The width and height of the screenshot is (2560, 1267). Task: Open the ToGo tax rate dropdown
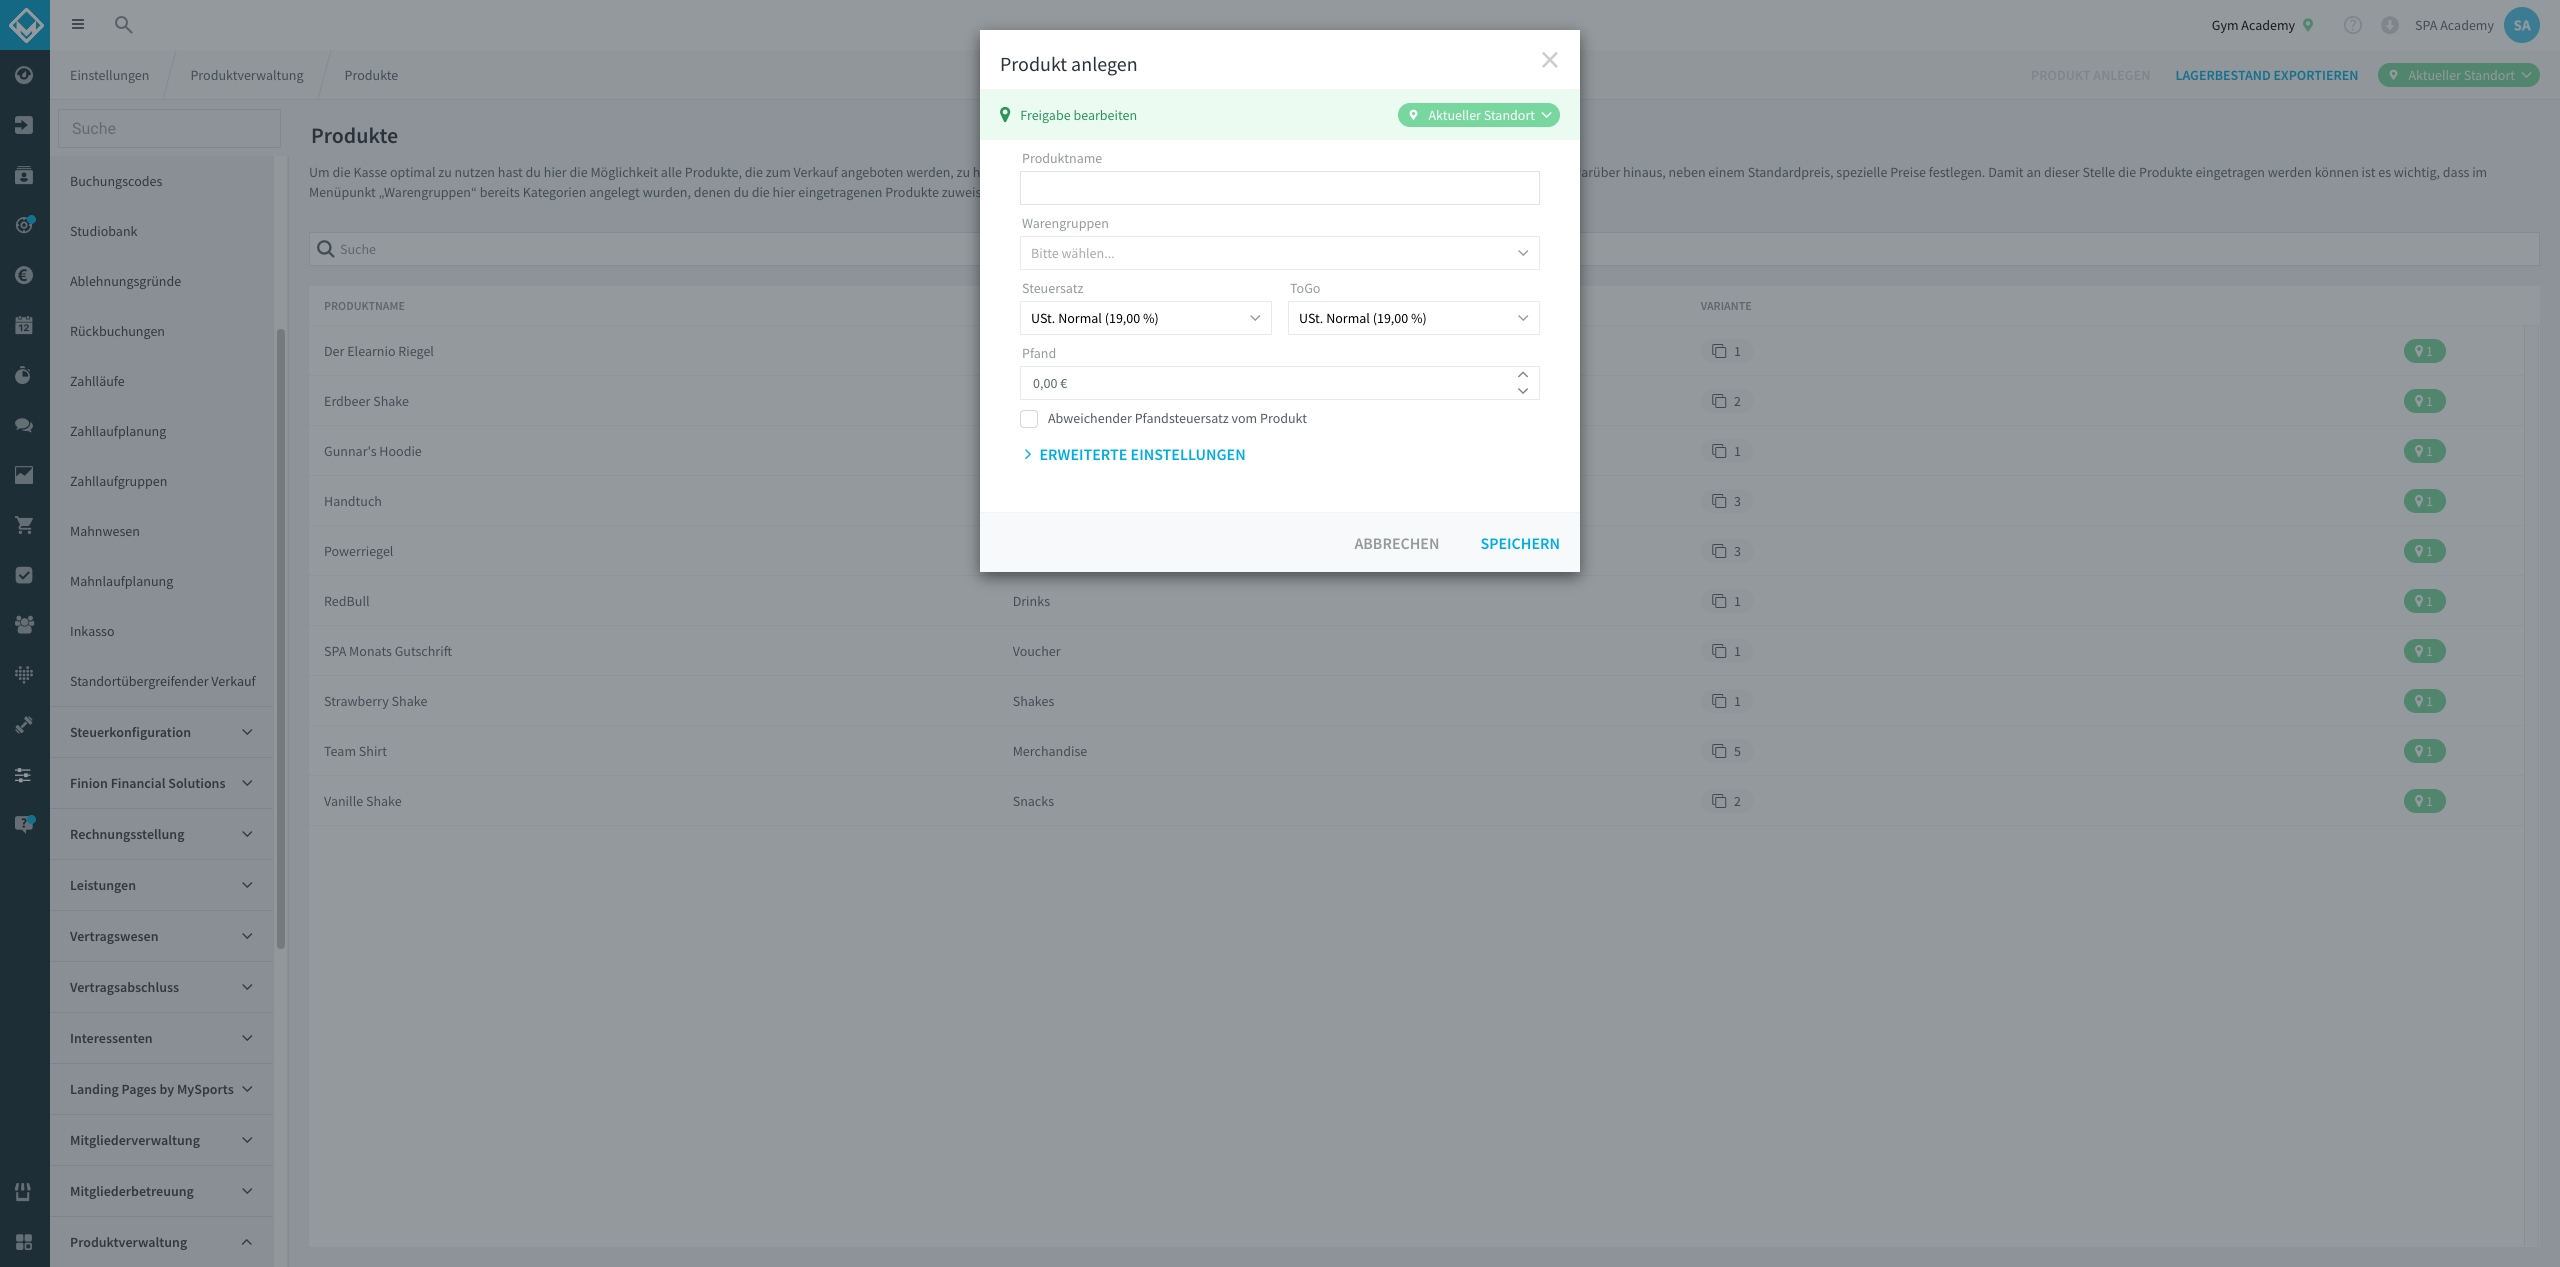(x=1413, y=318)
